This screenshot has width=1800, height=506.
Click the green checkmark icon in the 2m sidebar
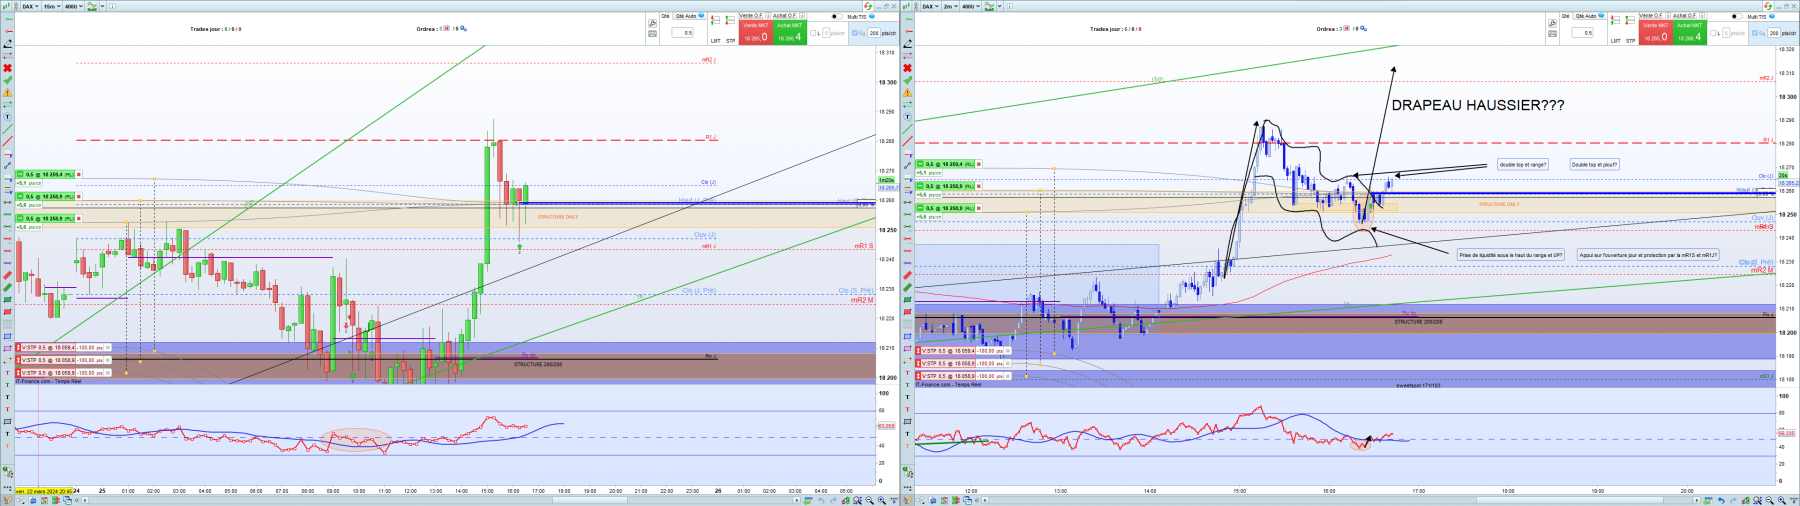[x=908, y=80]
